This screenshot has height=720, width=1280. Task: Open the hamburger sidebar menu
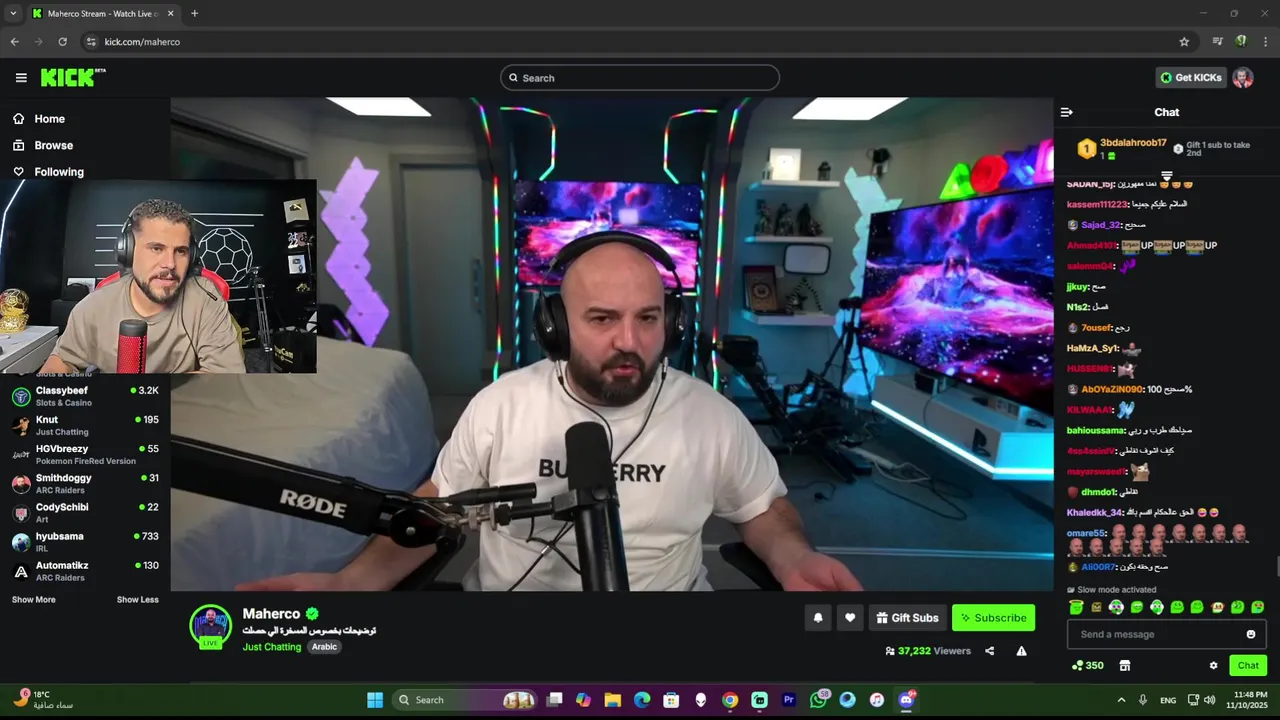21,78
